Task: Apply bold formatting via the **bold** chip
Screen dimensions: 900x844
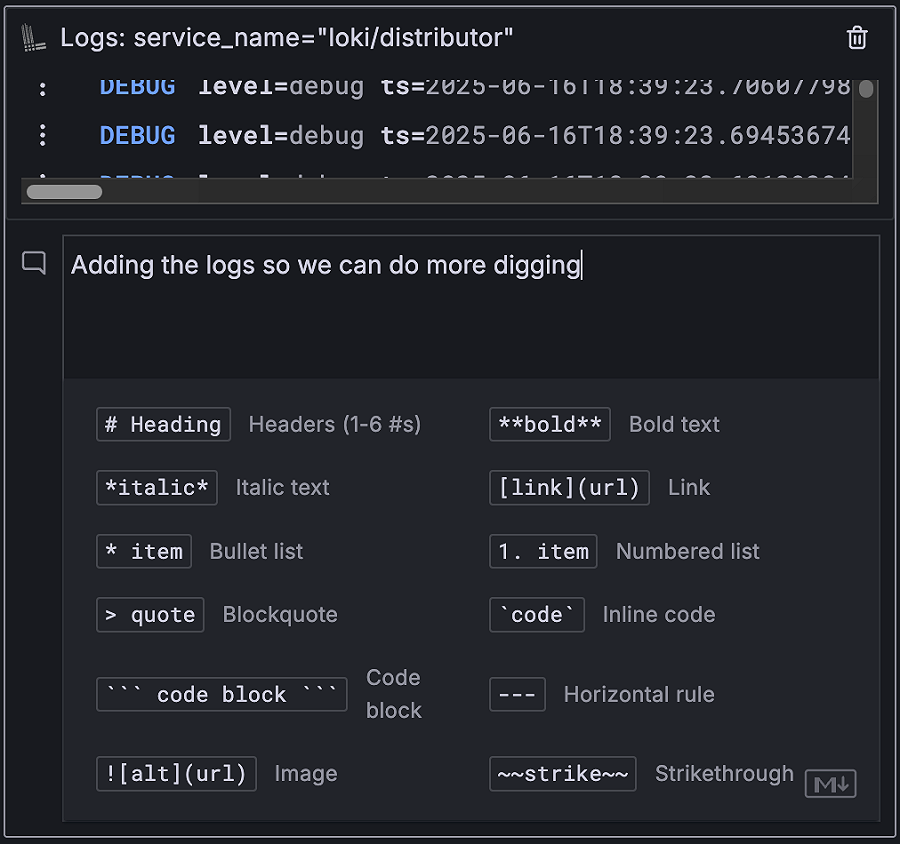Action: pos(549,424)
